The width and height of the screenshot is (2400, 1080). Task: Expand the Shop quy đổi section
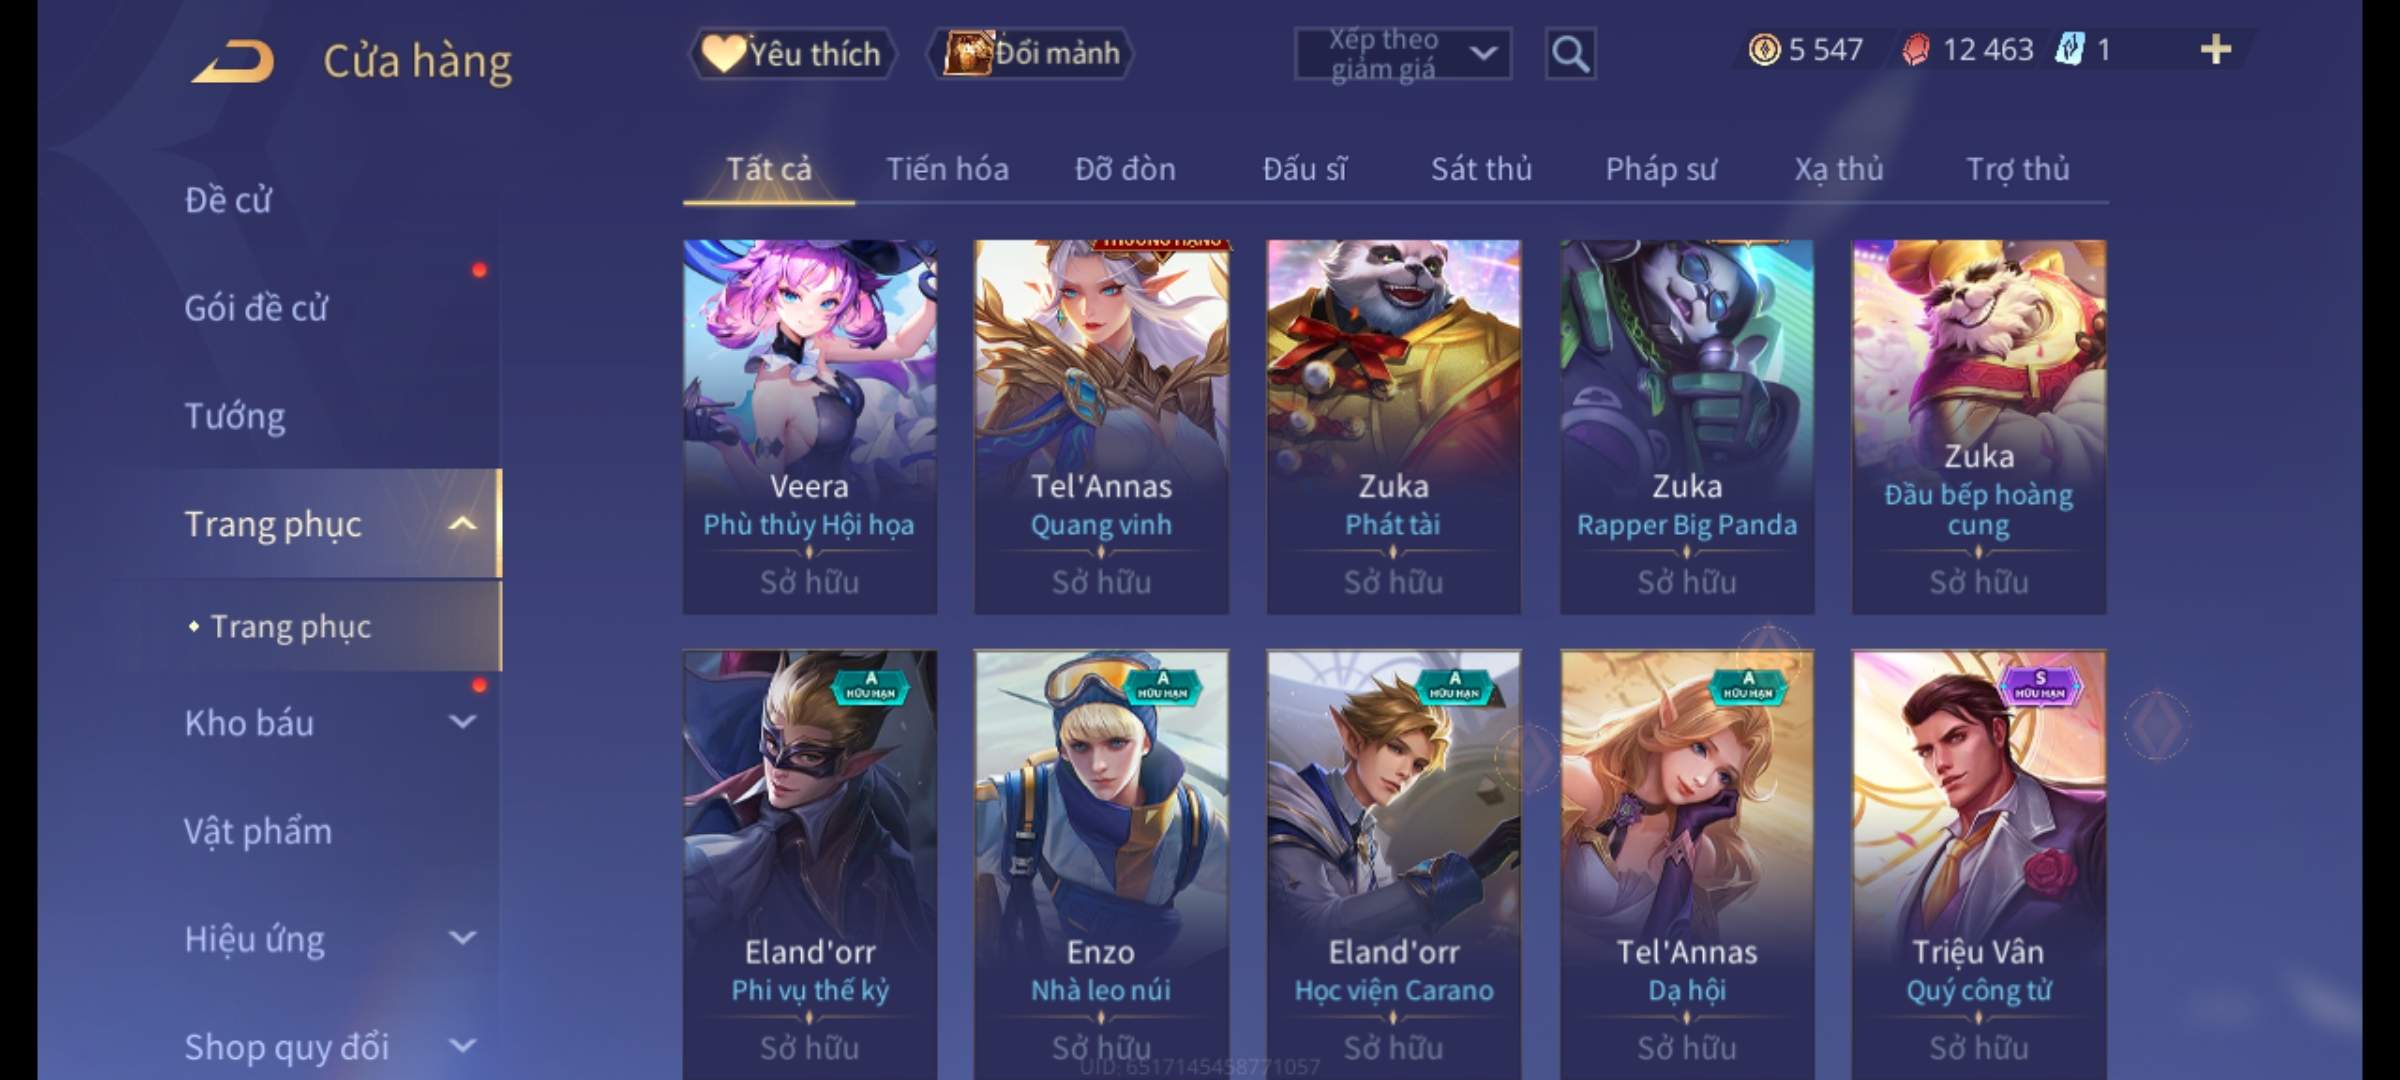pos(462,1046)
